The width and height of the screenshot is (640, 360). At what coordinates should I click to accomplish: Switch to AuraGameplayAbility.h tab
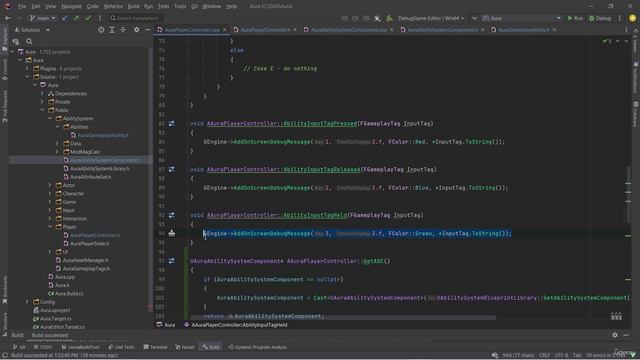[x=524, y=30]
